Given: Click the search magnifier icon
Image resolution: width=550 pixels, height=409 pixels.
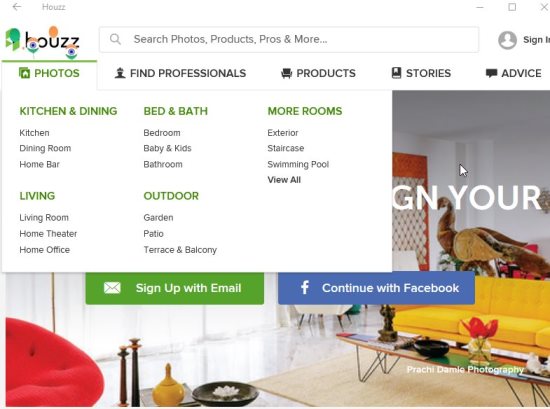Looking at the screenshot, I should 115,39.
